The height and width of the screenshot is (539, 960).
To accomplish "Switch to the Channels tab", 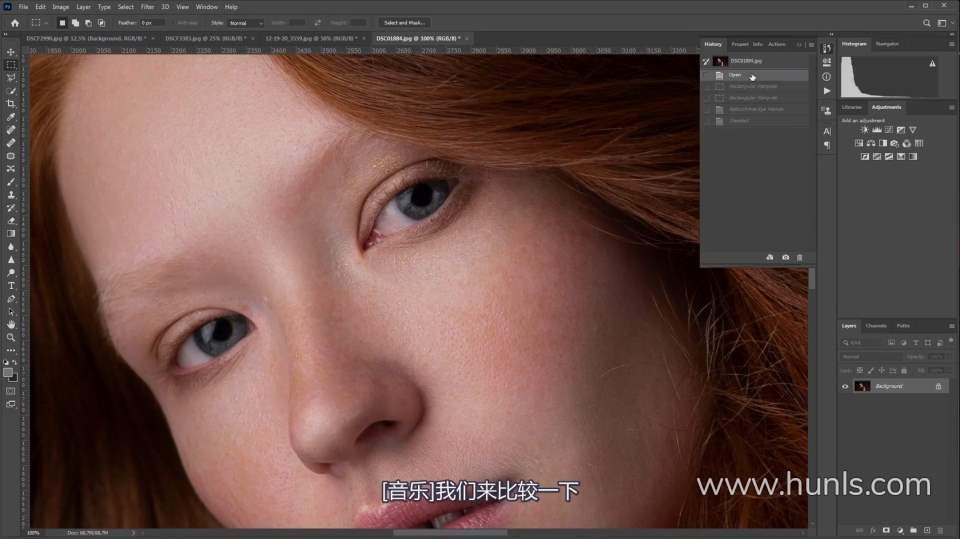I will point(876,326).
